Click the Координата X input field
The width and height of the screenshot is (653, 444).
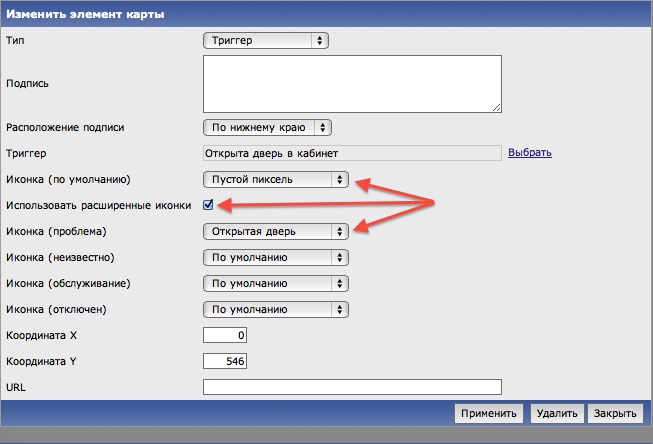click(x=225, y=335)
